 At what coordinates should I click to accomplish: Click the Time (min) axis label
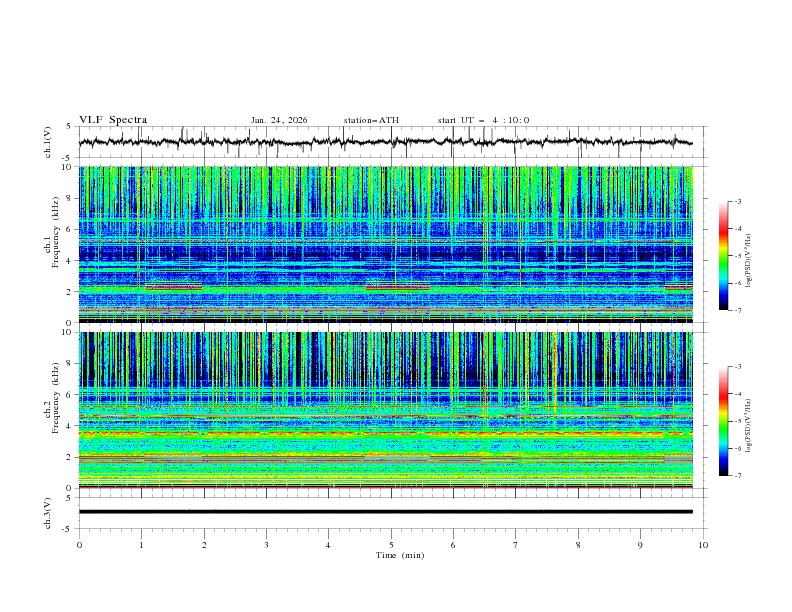tap(400, 554)
